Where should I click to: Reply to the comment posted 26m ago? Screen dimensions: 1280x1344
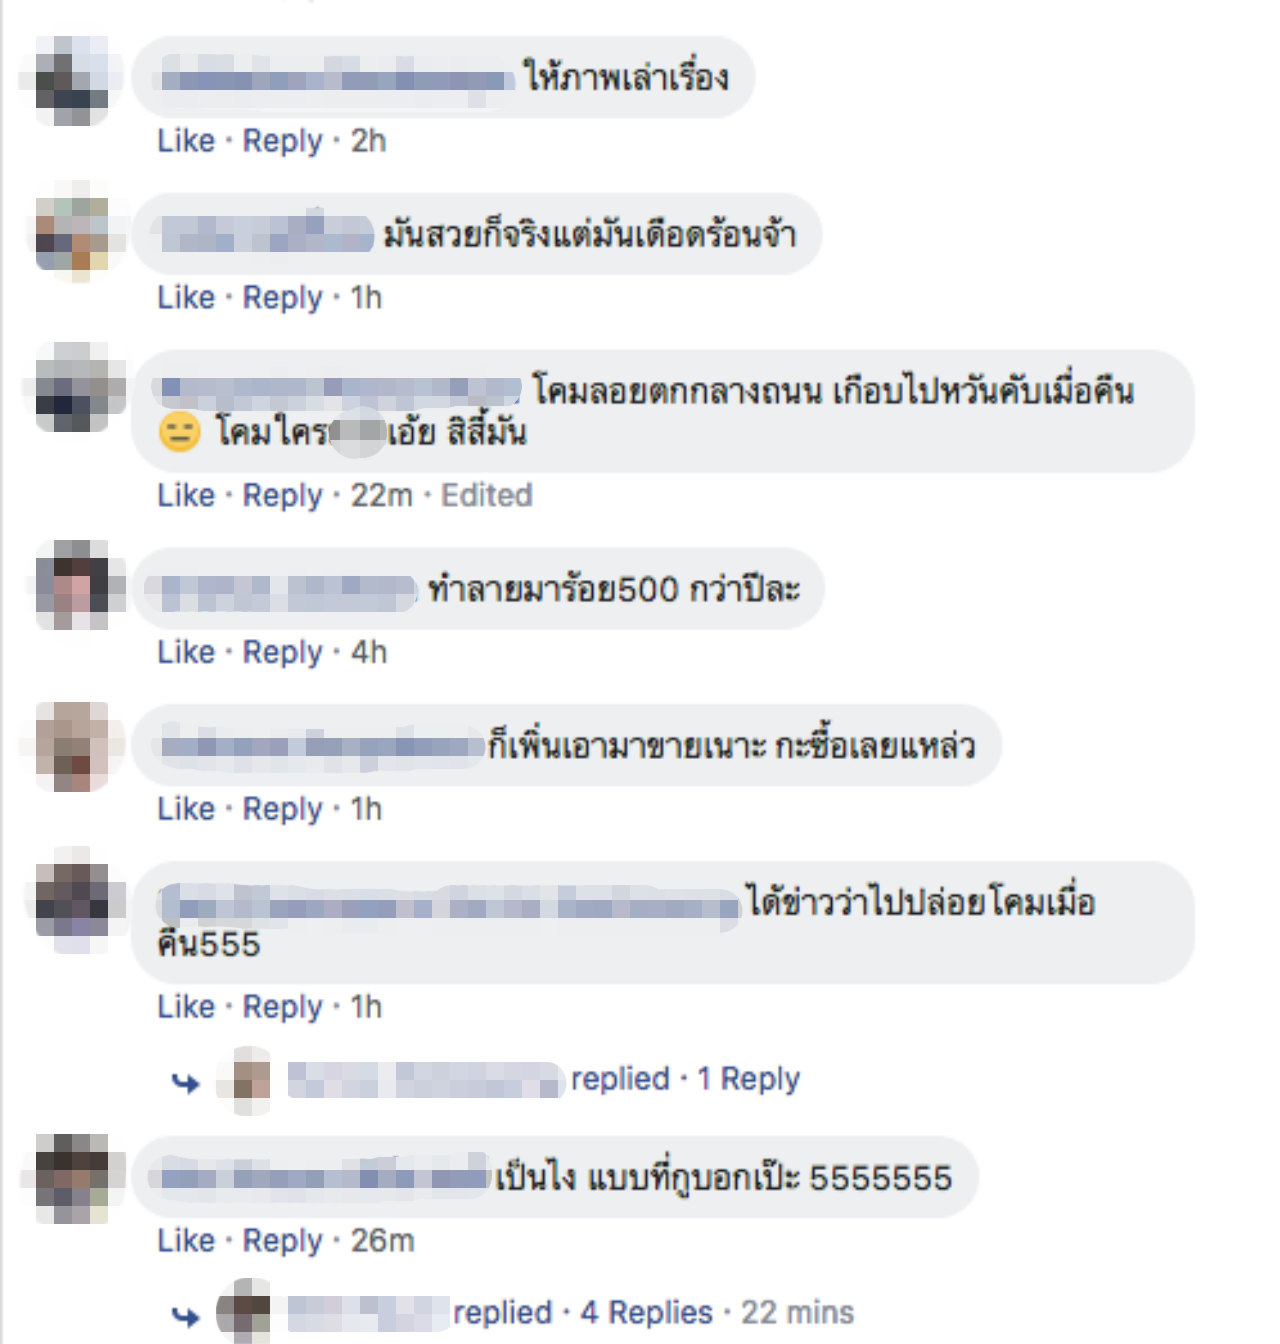tap(283, 1241)
